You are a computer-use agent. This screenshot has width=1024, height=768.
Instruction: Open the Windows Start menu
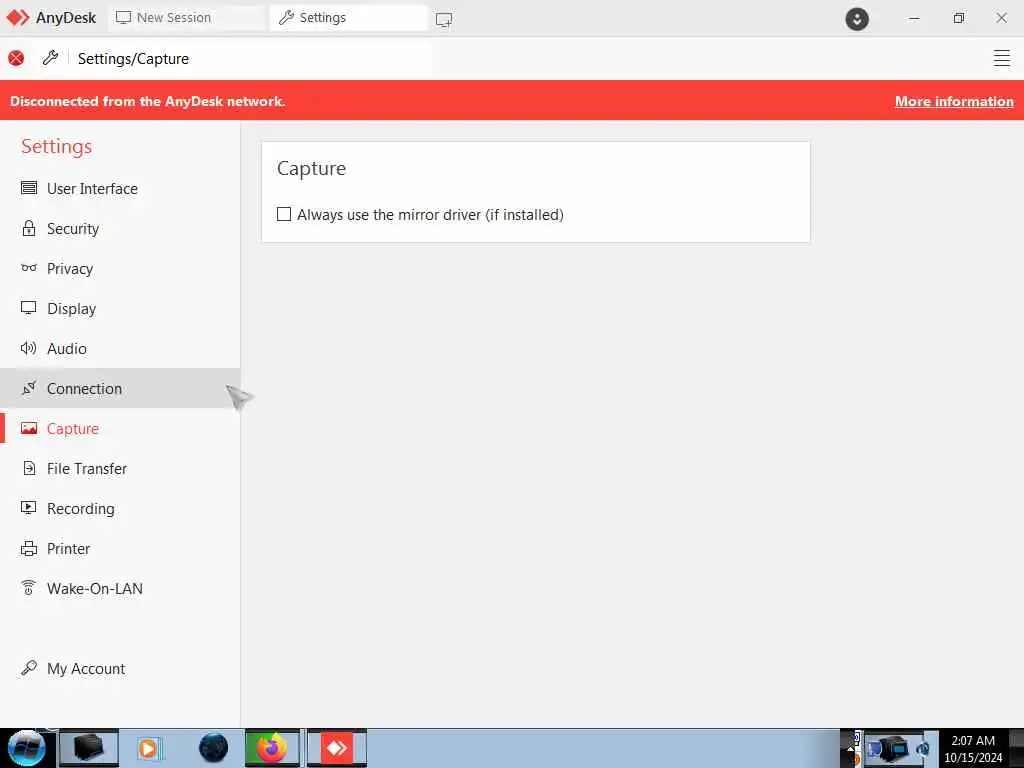pyautogui.click(x=26, y=748)
